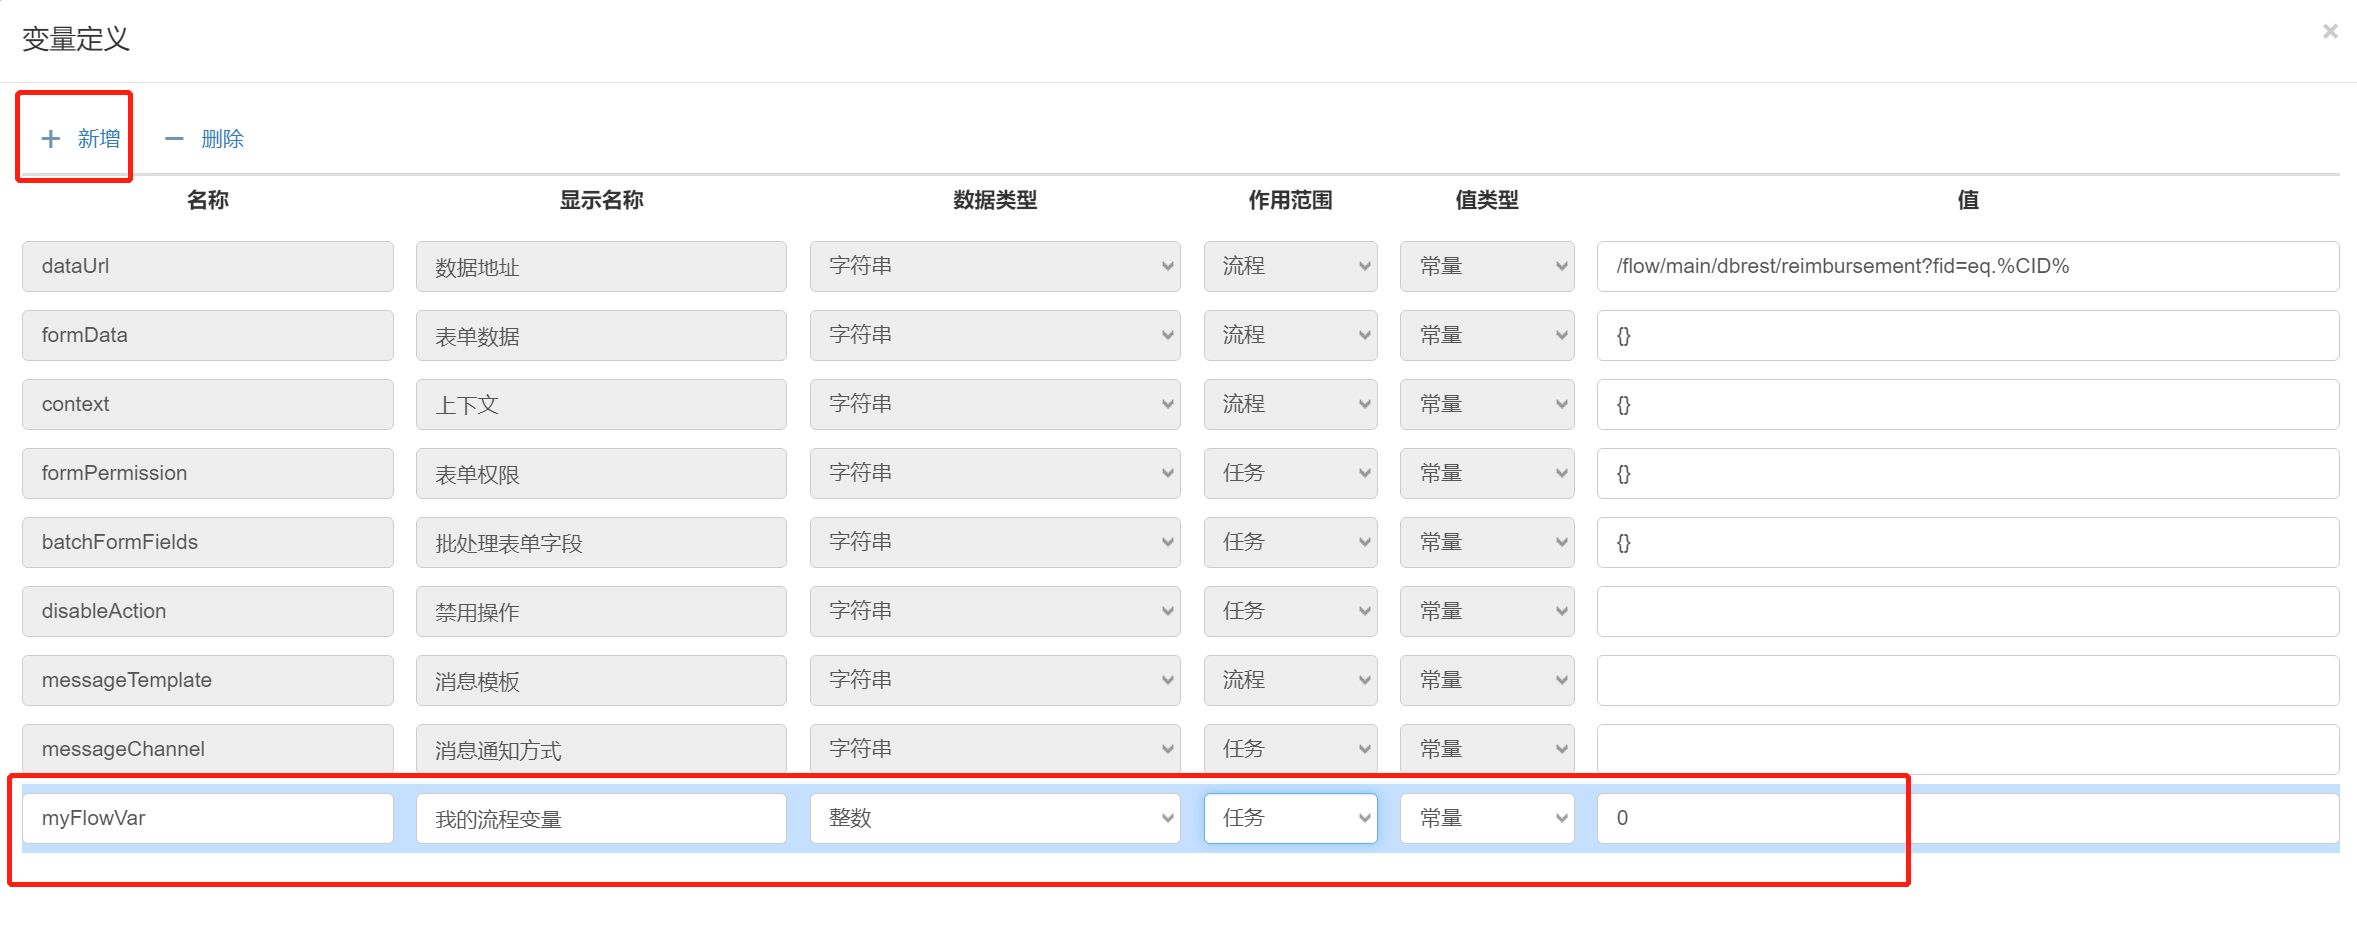Click the 批处理表单字段 display name field
Image resolution: width=2357 pixels, height=943 pixels.
[x=600, y=542]
